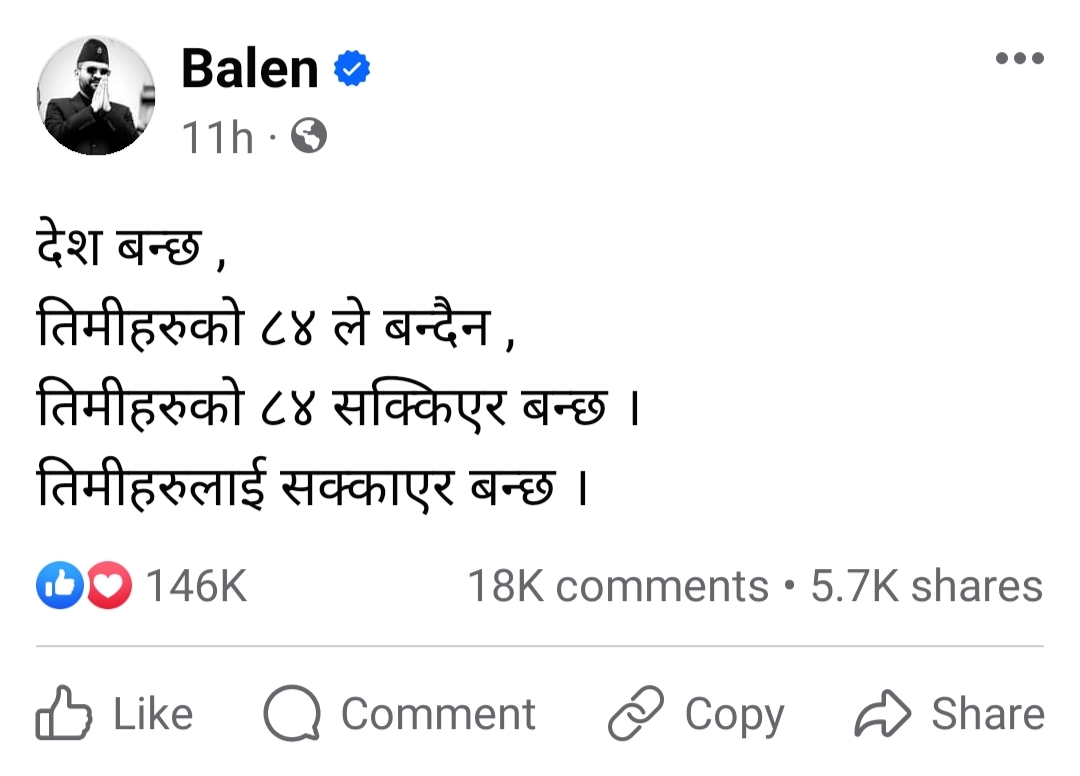Click the red heart reaction icon

(108, 585)
